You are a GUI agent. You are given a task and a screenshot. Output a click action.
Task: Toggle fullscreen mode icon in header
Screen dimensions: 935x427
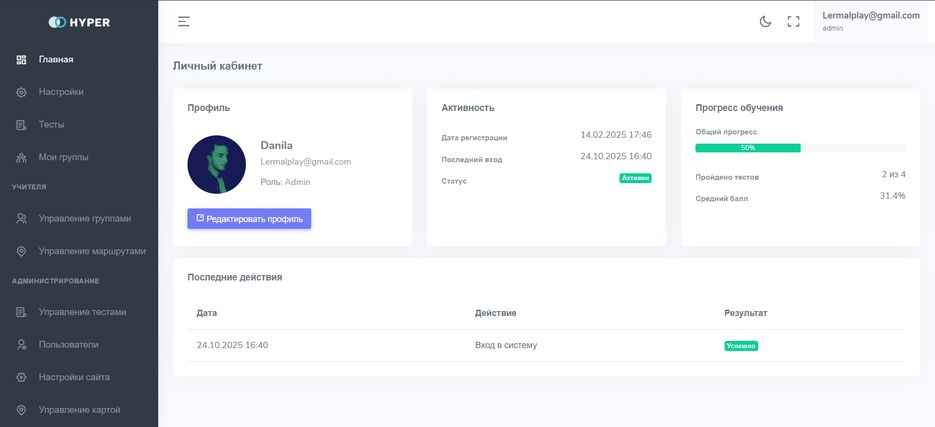coord(794,21)
